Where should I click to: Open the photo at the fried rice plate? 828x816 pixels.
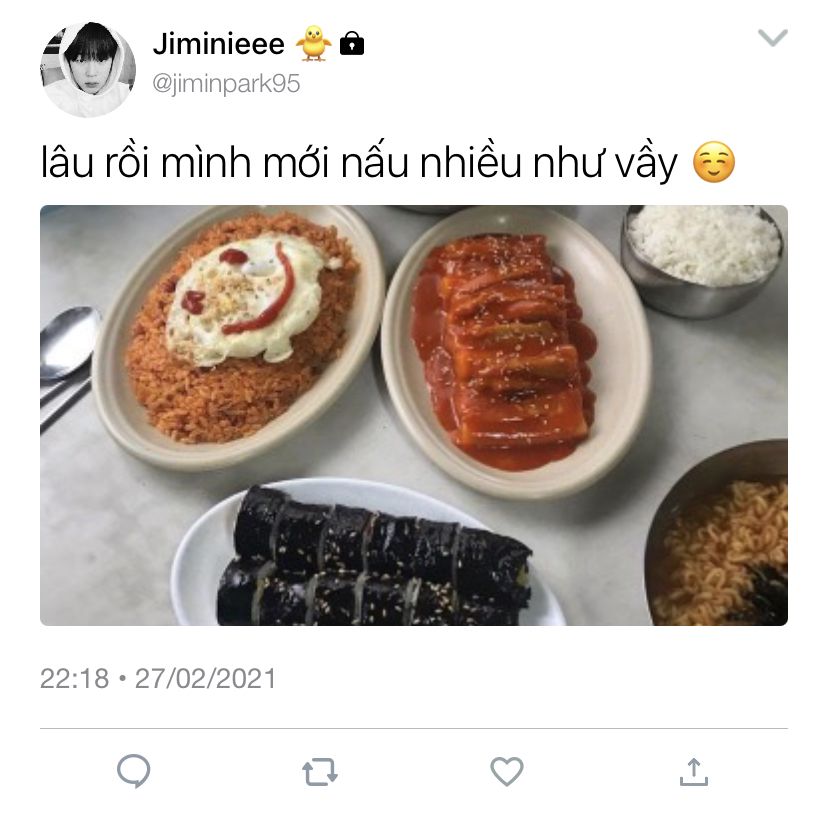[x=240, y=336]
